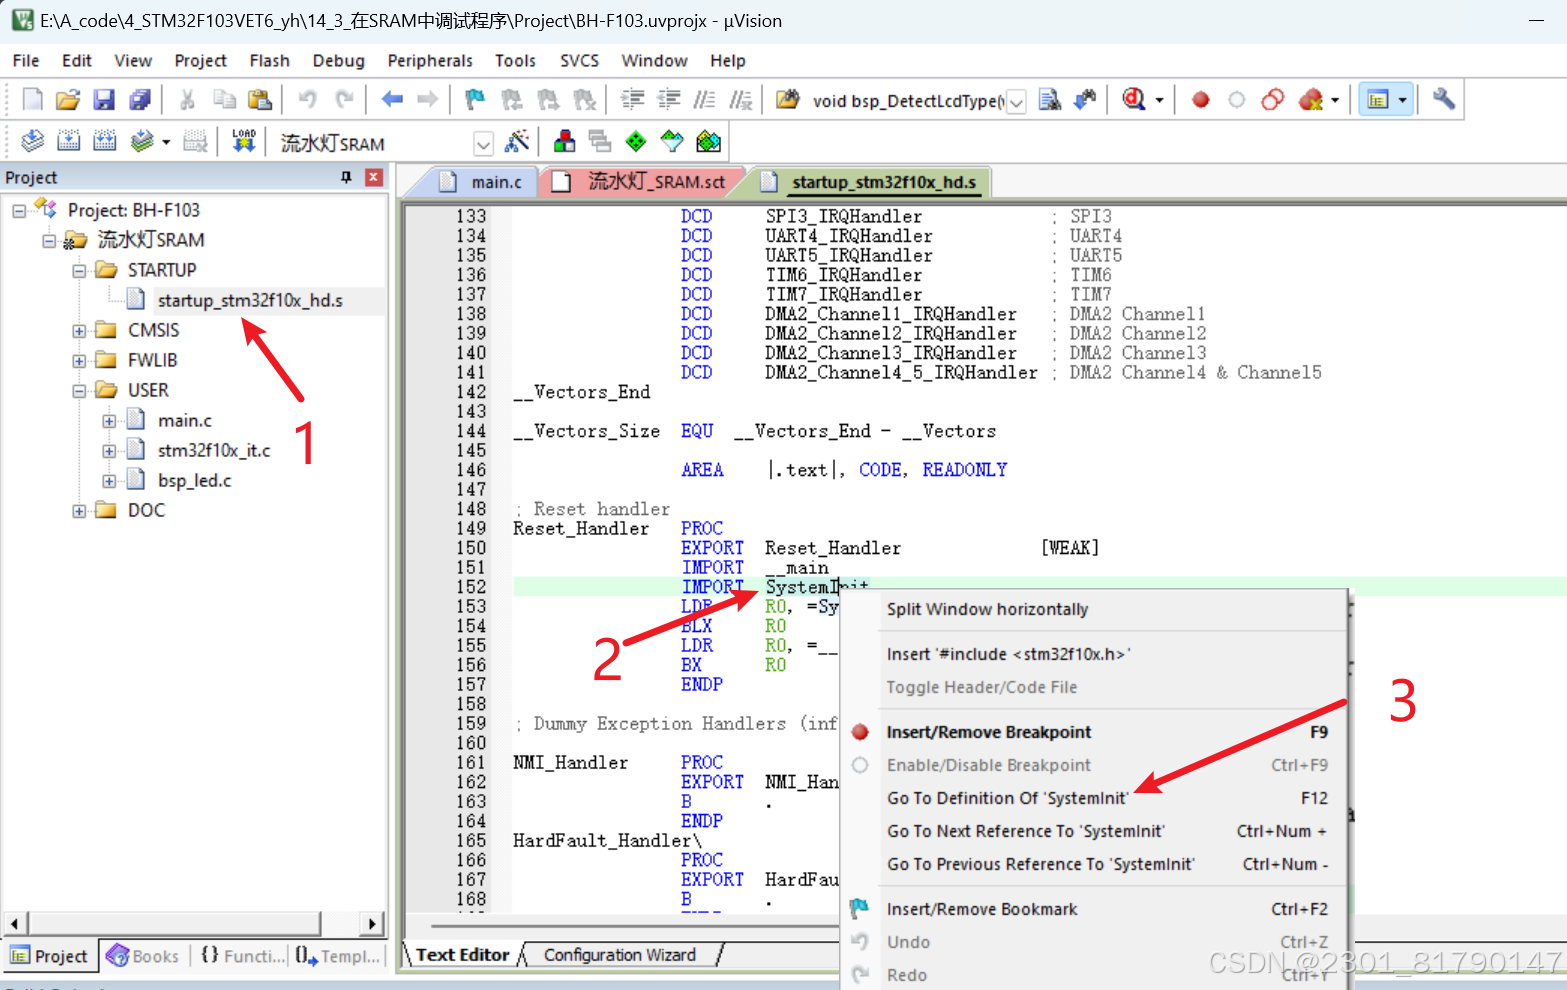Click the LOAD icon to download code to flash

(243, 141)
